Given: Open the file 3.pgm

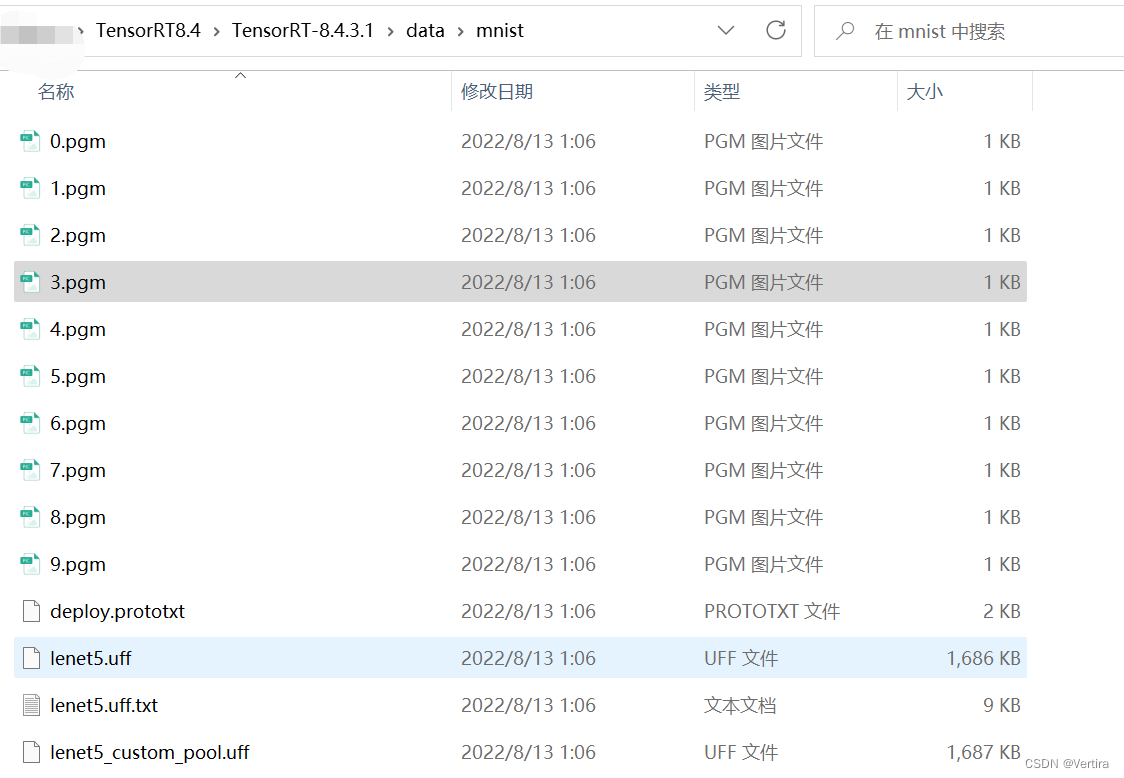Looking at the screenshot, I should [78, 282].
